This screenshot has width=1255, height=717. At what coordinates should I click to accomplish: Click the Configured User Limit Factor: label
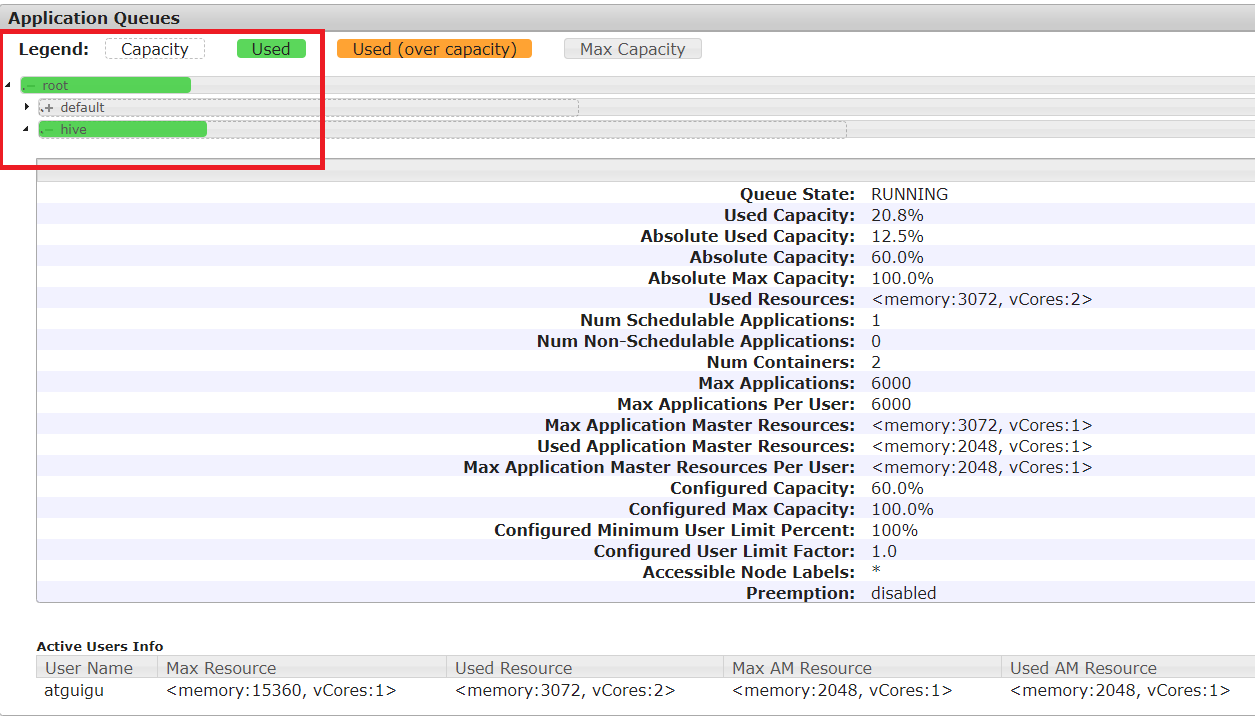[x=724, y=551]
